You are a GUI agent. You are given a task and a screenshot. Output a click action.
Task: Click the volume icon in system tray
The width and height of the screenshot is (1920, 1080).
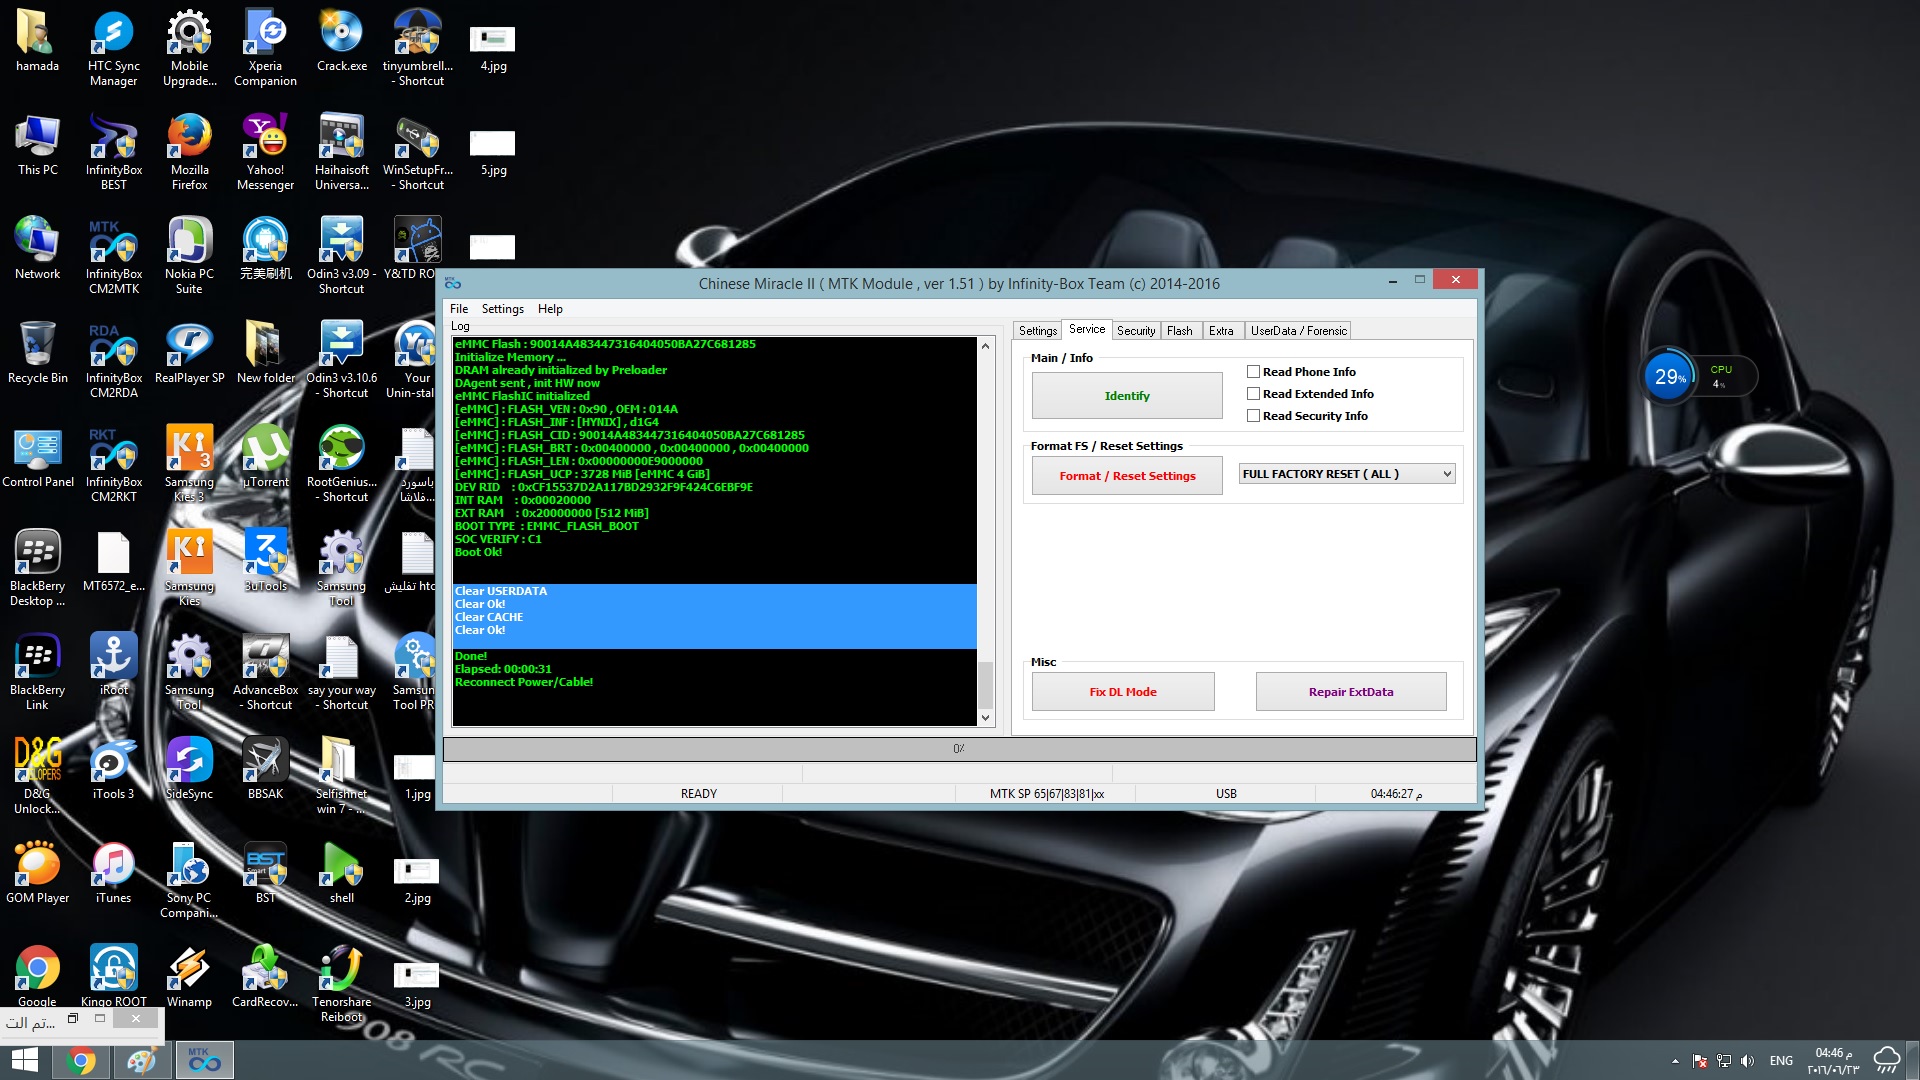[1747, 1061]
